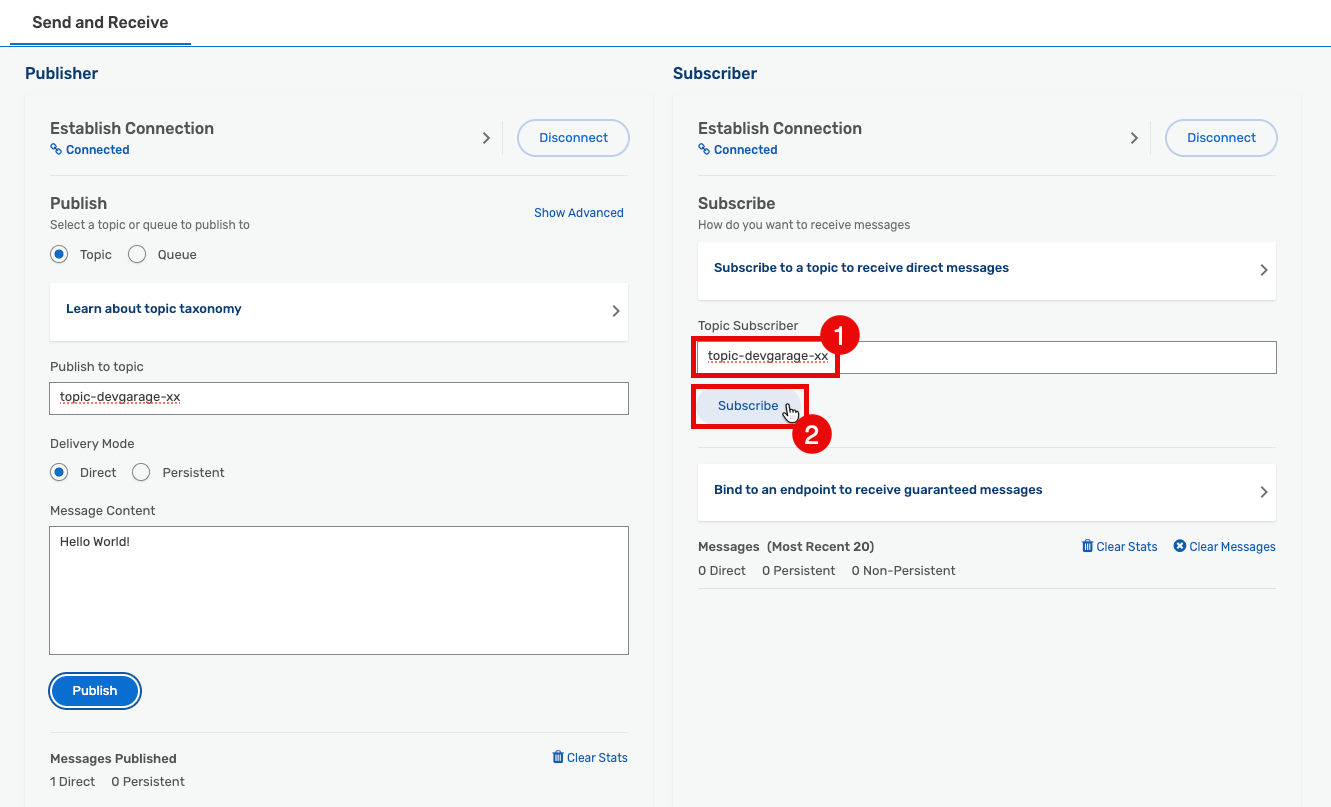Click Subscriber 'Connected' status text

coord(746,150)
